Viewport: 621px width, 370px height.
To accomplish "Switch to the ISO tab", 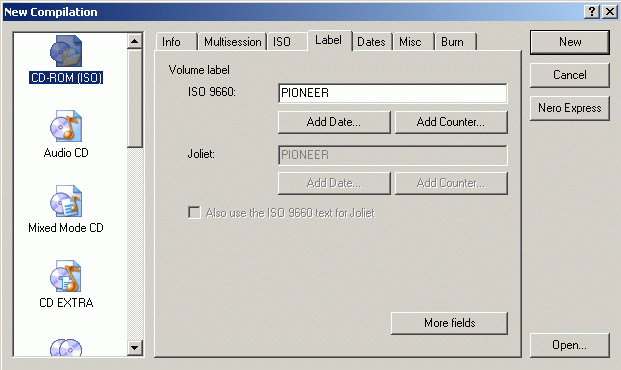I will pyautogui.click(x=282, y=42).
